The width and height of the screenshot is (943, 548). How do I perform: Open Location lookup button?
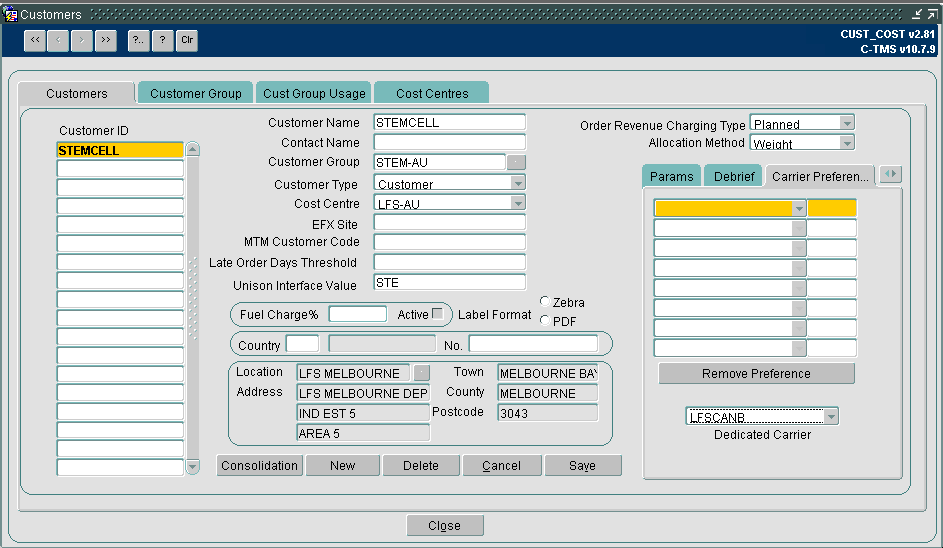(422, 373)
